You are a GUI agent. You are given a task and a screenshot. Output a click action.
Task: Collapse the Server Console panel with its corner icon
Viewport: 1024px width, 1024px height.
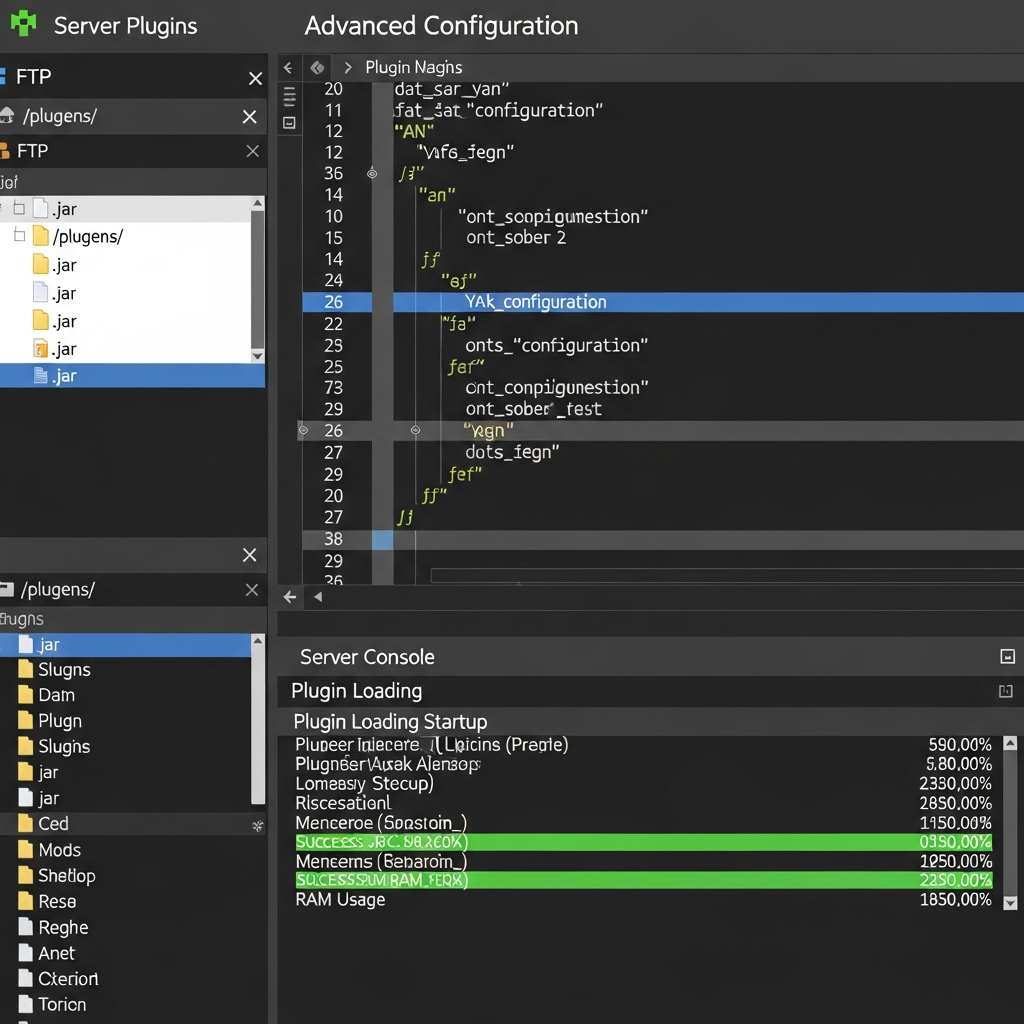click(1007, 656)
